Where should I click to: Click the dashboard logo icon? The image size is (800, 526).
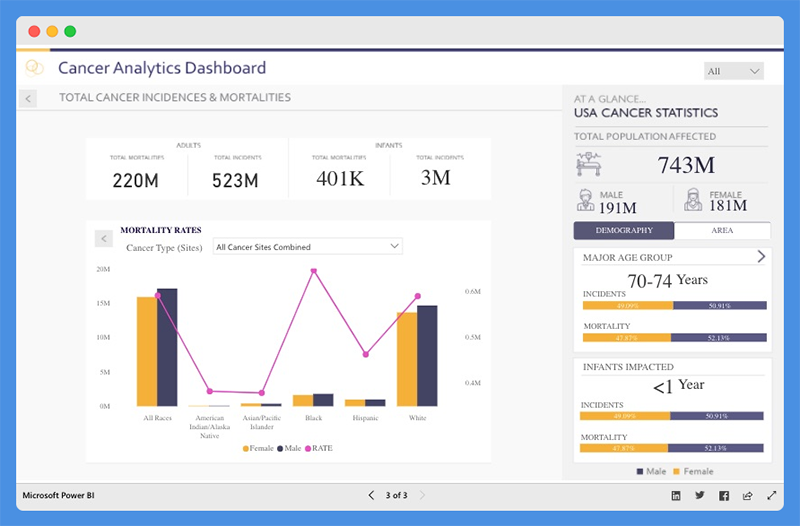coord(35,68)
